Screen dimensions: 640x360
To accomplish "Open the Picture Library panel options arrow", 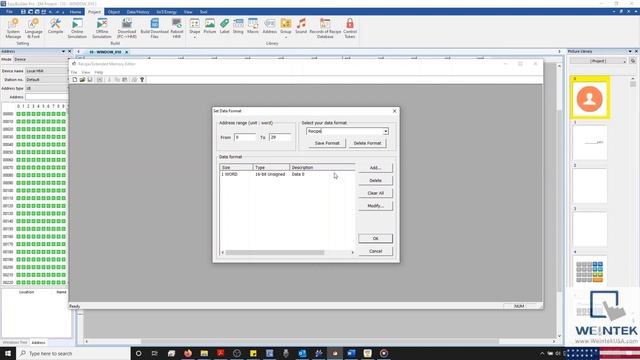I will point(630,51).
